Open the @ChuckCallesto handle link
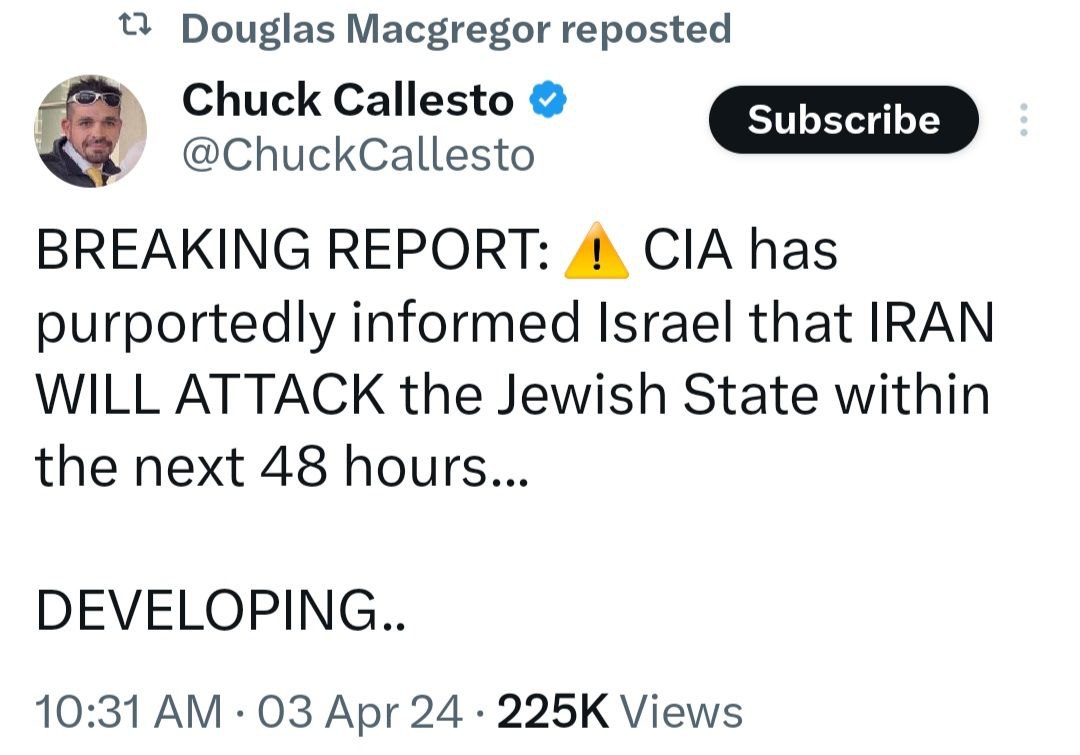 coord(358,155)
